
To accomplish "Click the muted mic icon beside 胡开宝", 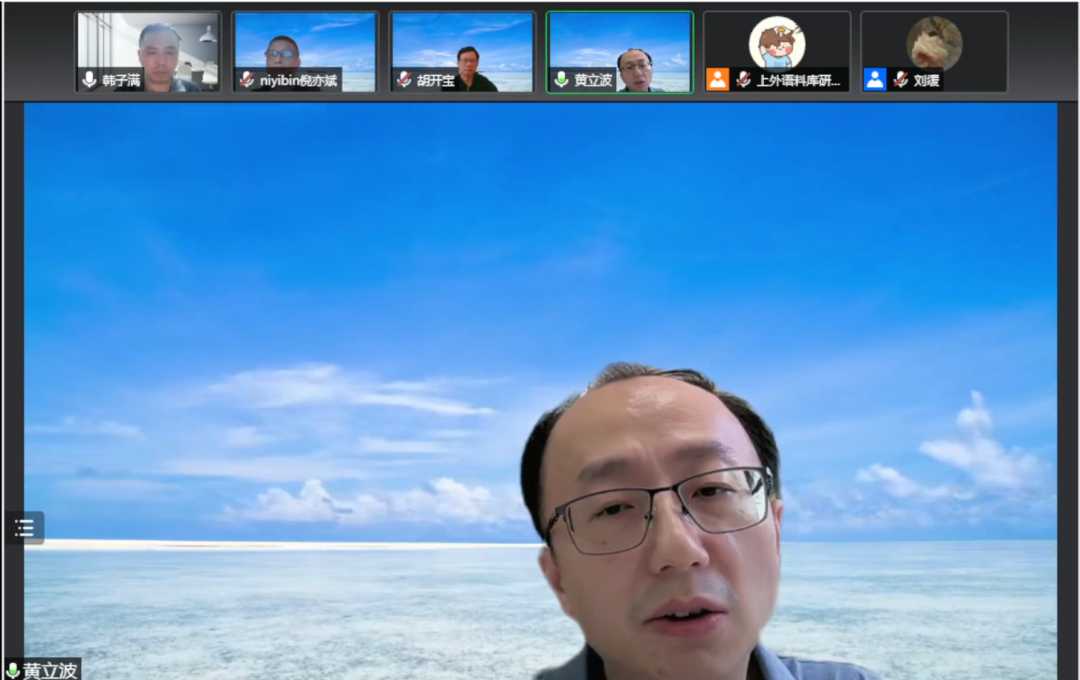I will pos(403,80).
